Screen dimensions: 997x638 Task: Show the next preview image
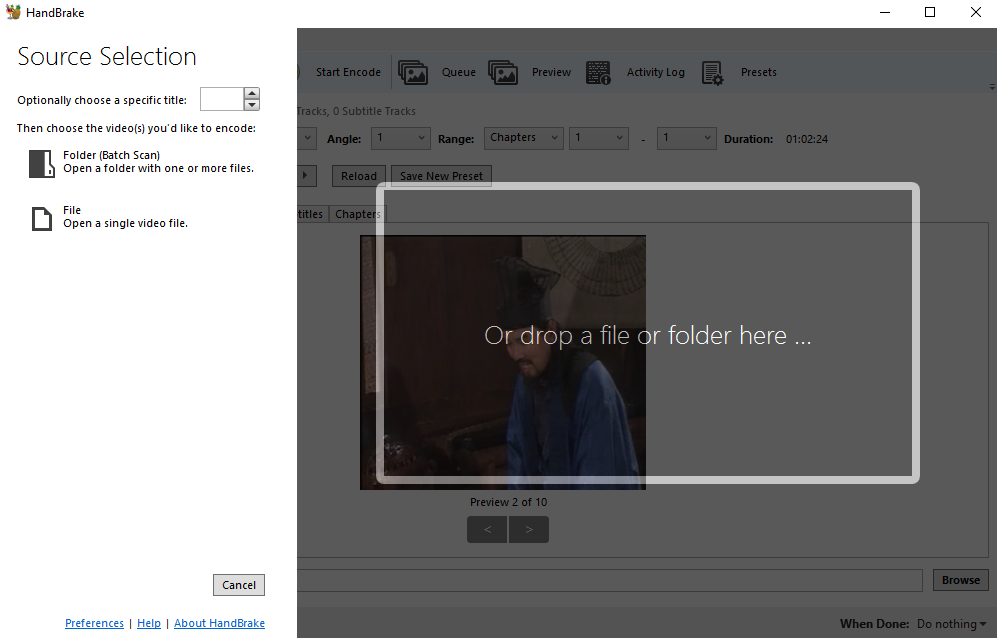coord(529,529)
